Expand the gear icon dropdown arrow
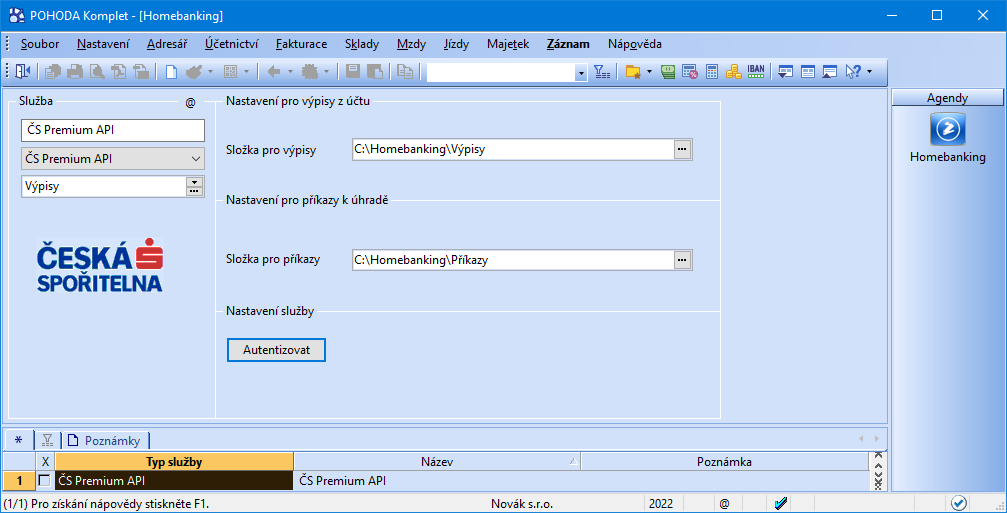Viewport: 1007px width, 513px height. pos(327,72)
